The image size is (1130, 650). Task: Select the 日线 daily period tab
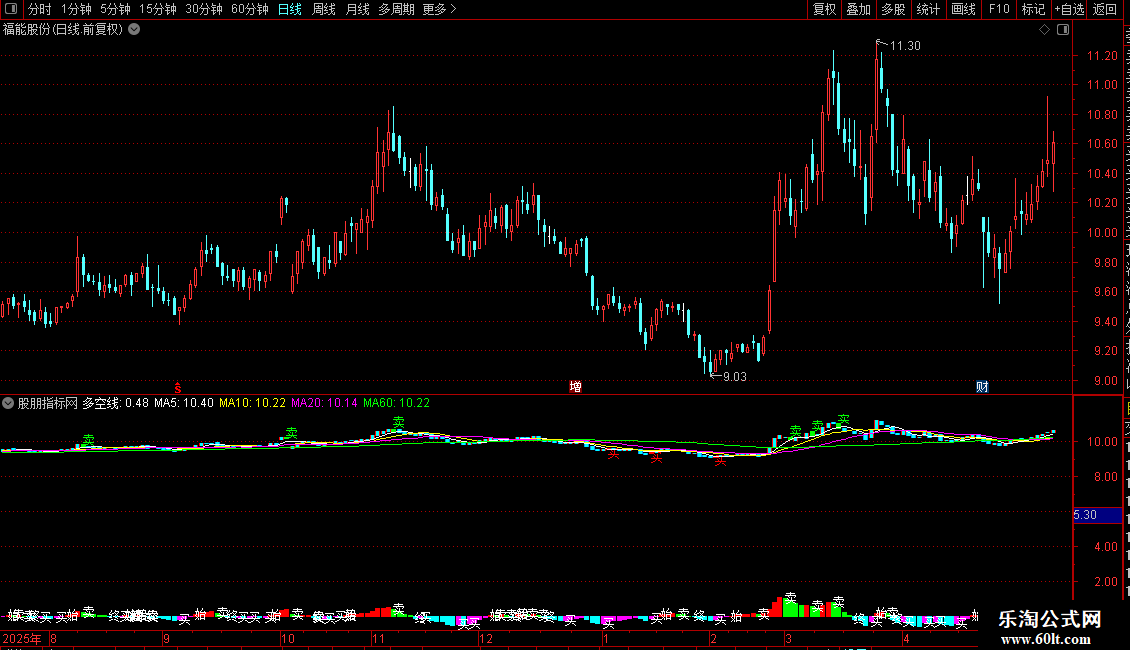(x=290, y=9)
